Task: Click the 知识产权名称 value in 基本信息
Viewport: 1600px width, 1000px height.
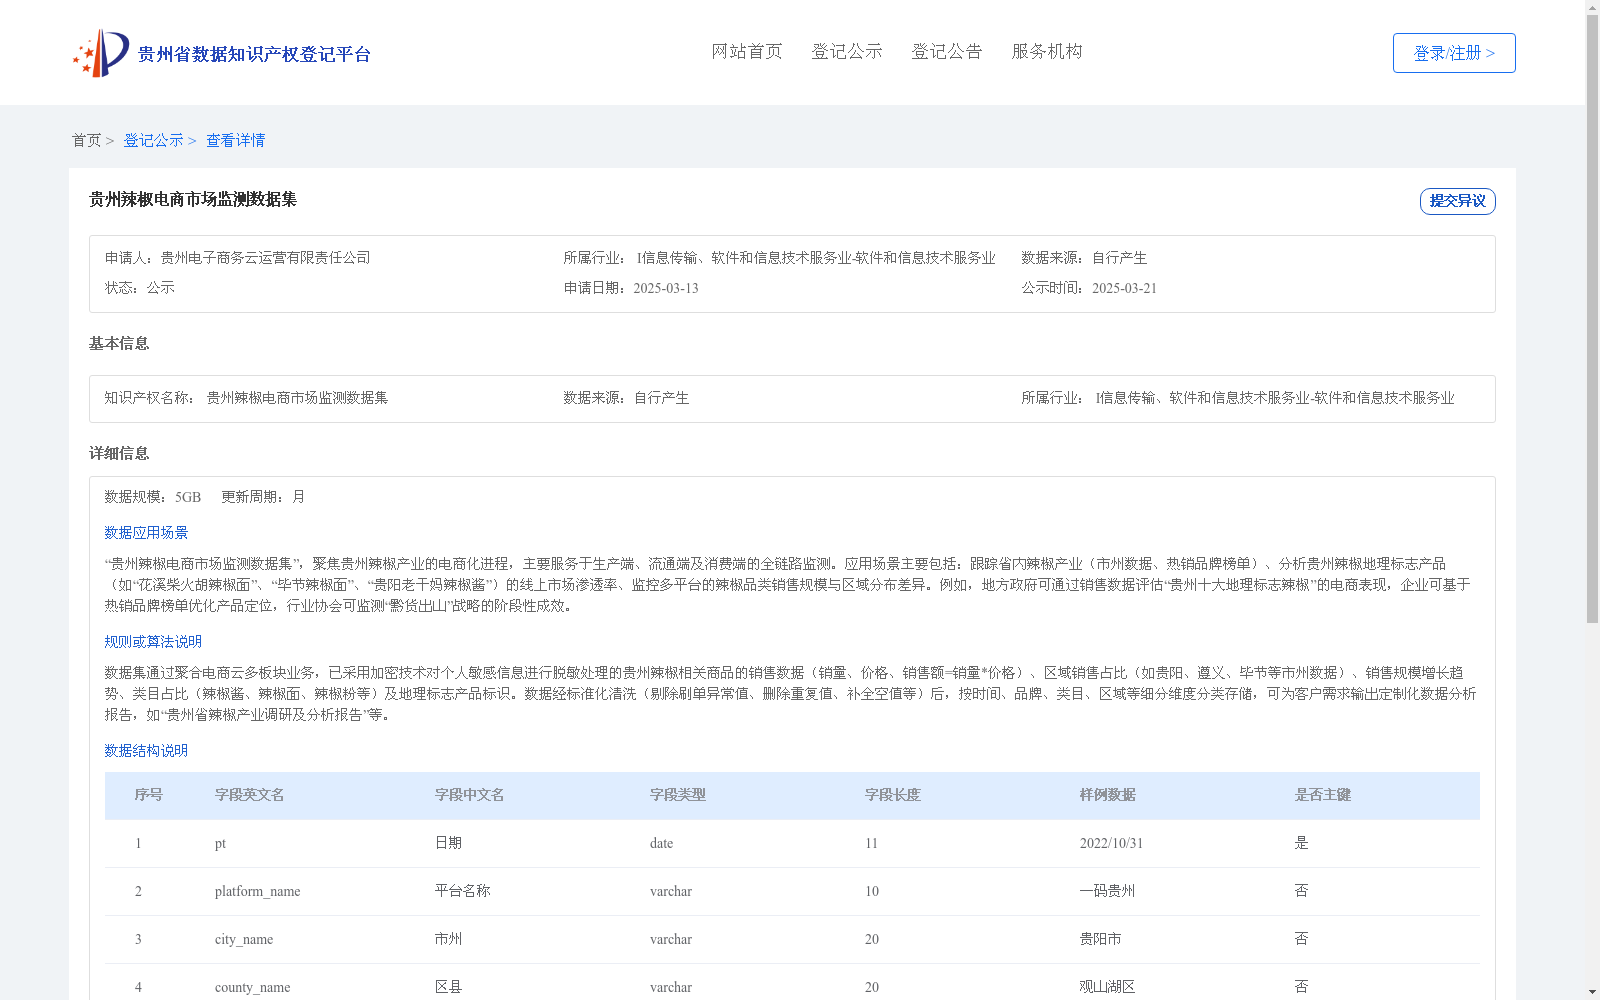Action: [x=297, y=398]
